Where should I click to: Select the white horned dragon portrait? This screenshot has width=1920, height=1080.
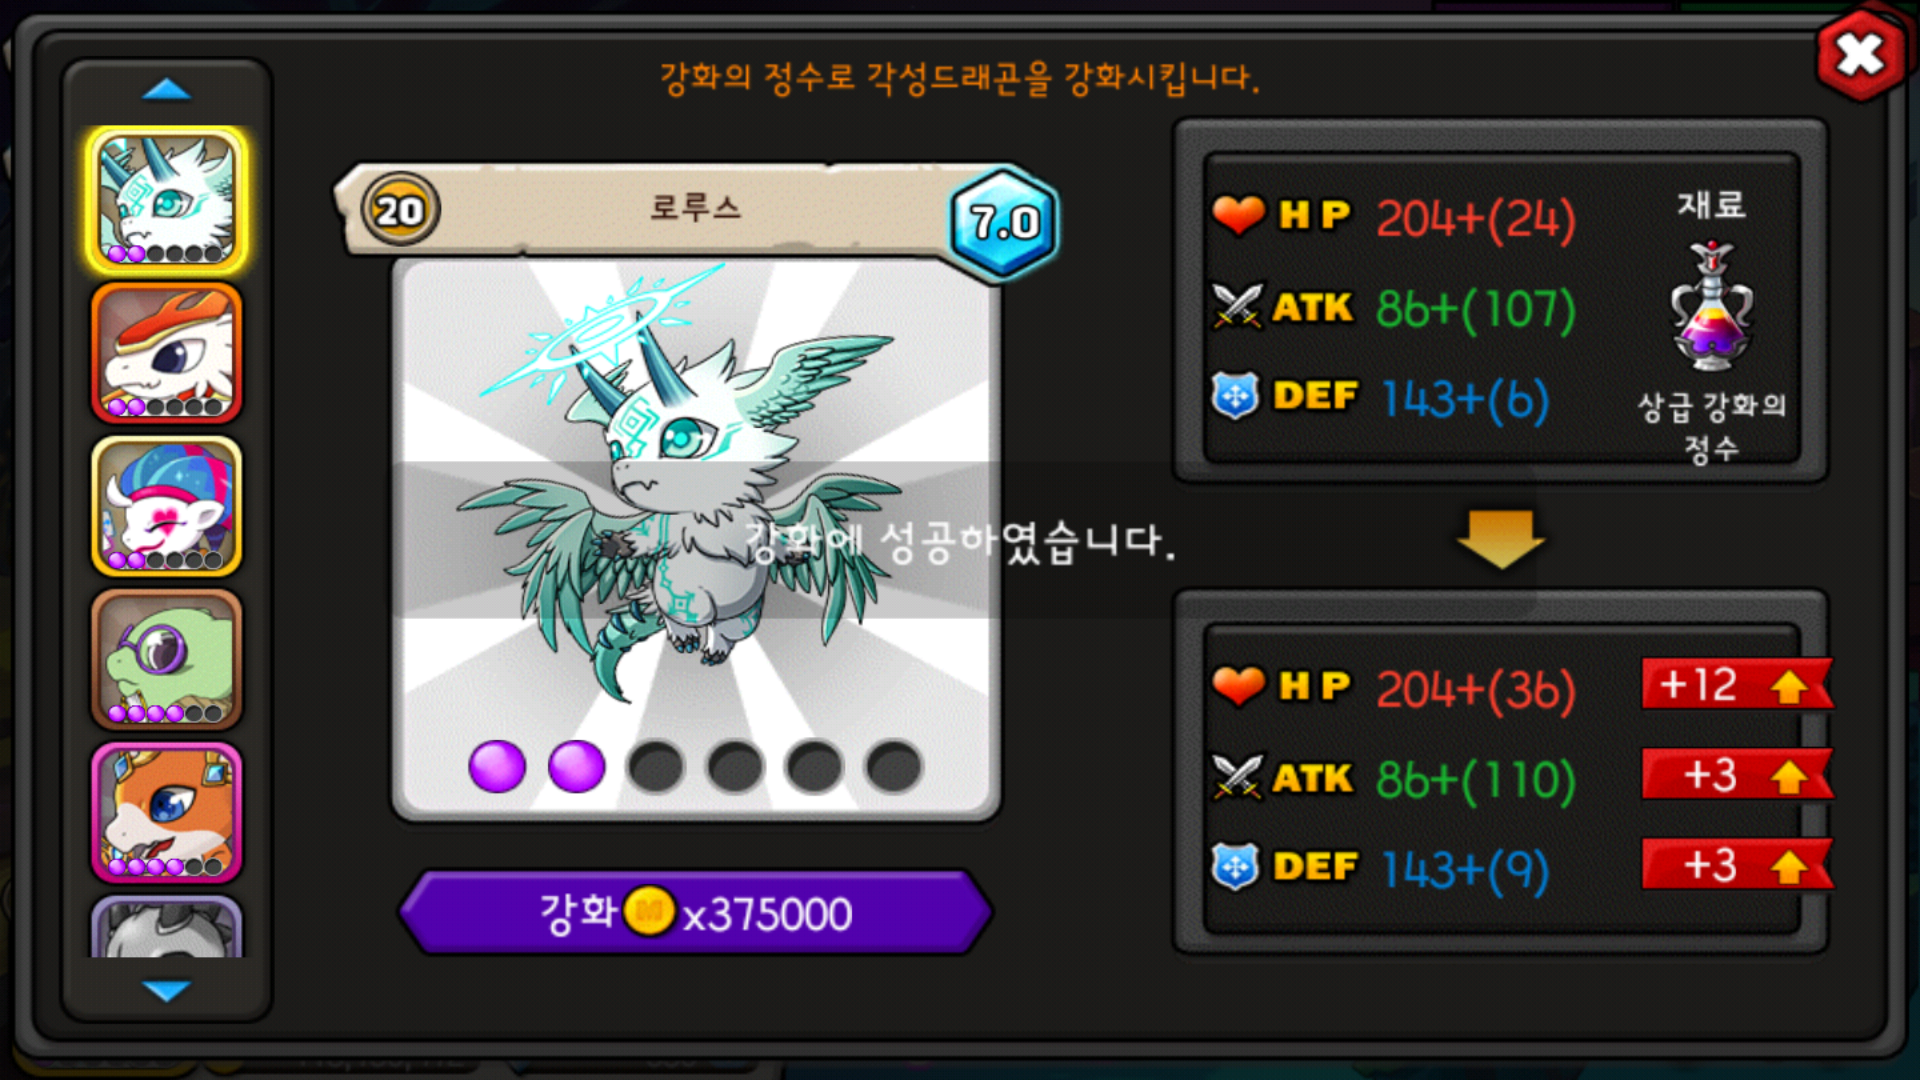coord(167,200)
